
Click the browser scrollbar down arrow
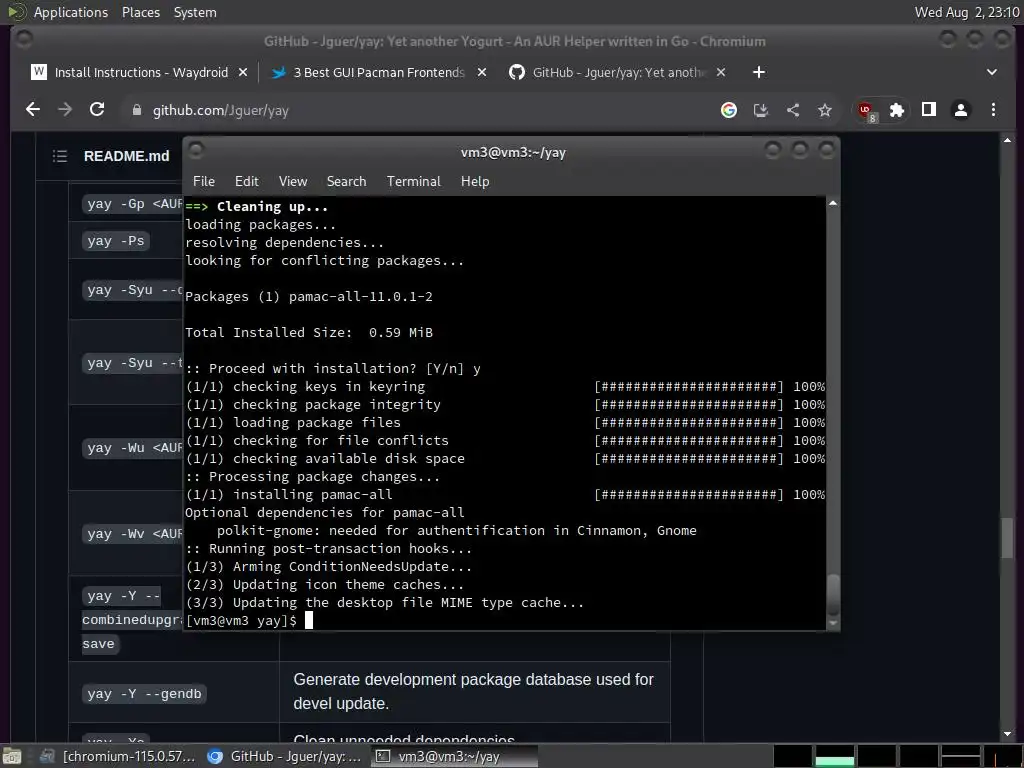tap(1006, 734)
